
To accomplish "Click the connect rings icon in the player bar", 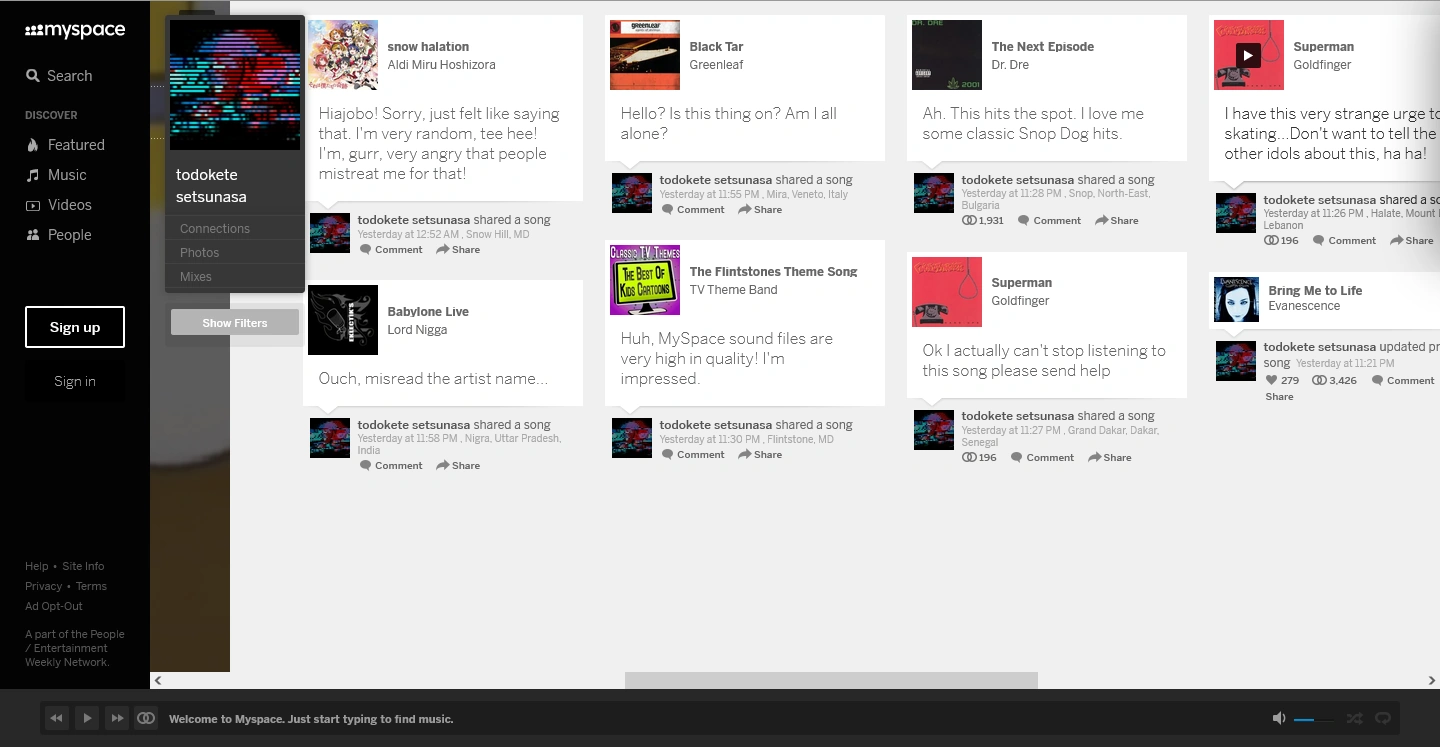I will tap(146, 718).
